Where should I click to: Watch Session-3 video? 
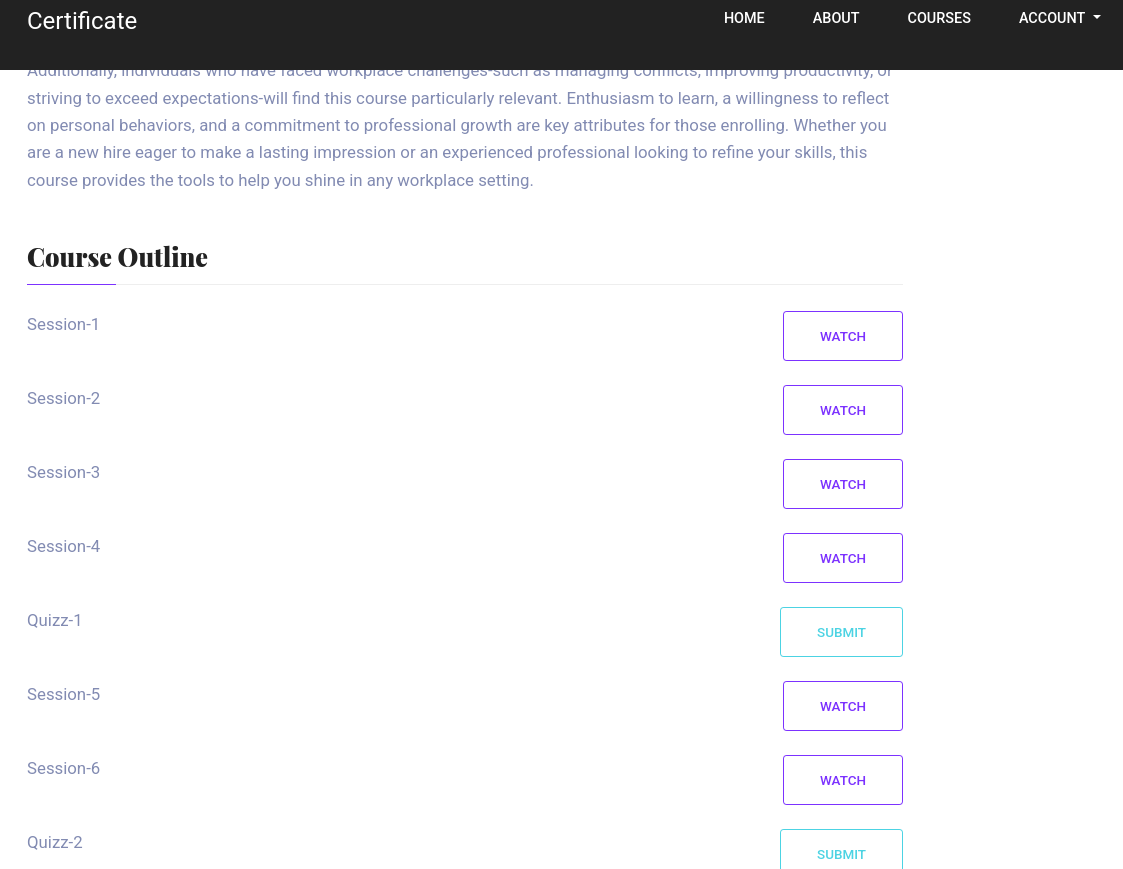pos(842,484)
